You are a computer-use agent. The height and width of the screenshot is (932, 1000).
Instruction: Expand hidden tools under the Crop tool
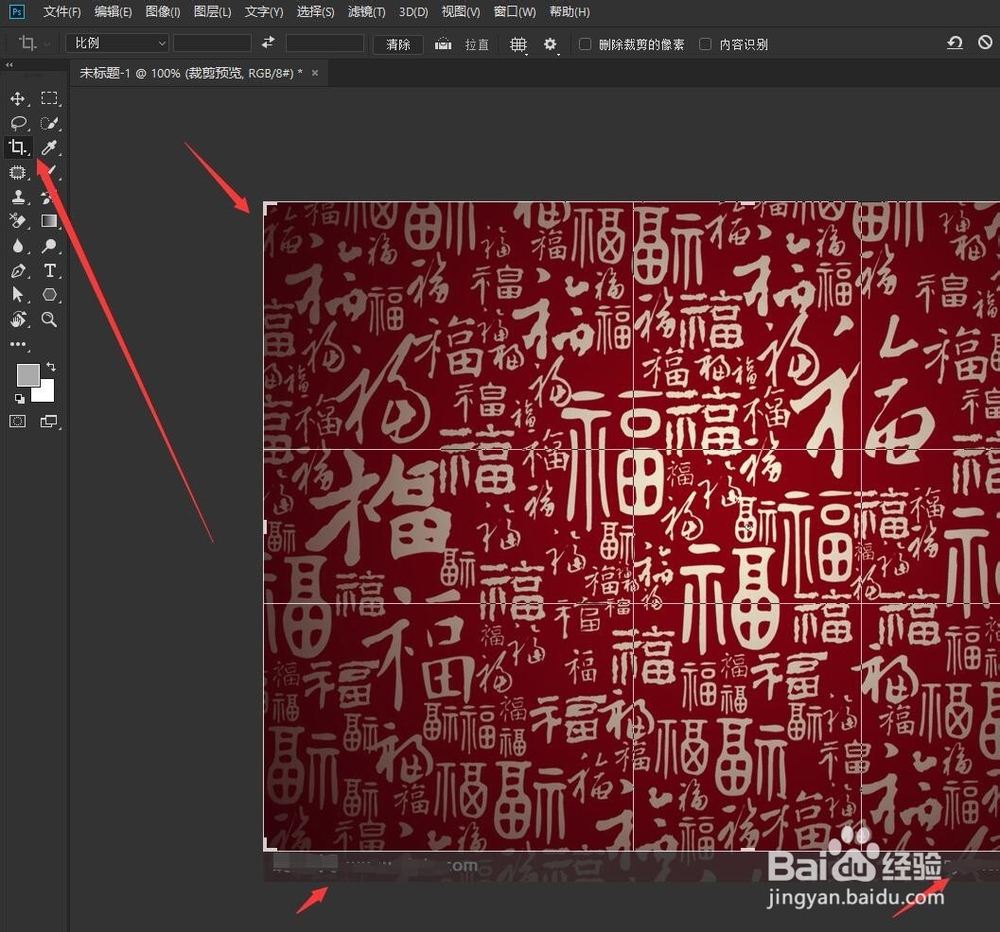tap(27, 155)
